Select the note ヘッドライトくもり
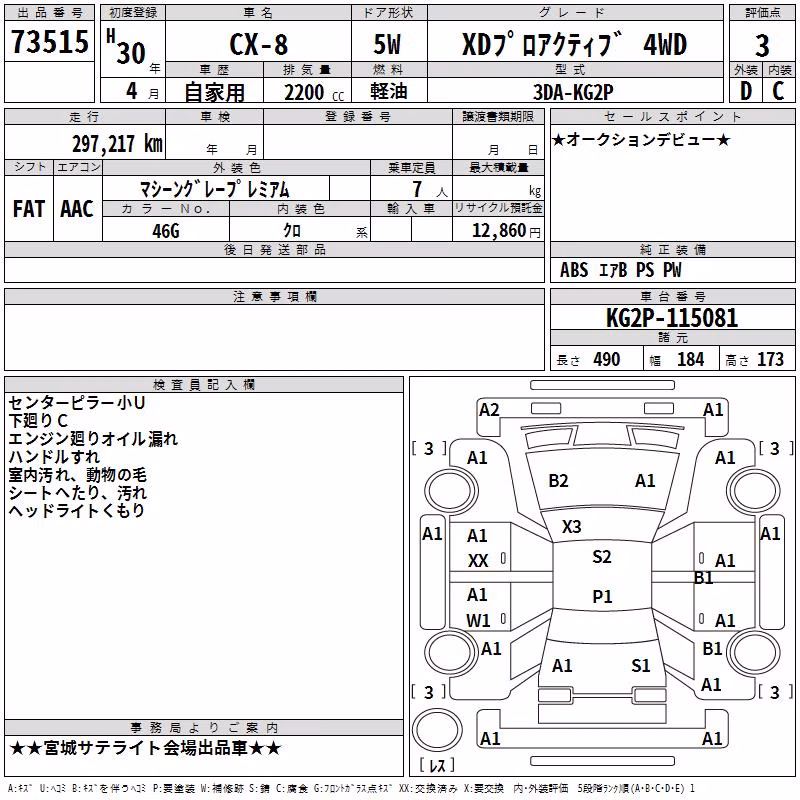Viewport: 800px width, 800px height. tap(77, 510)
